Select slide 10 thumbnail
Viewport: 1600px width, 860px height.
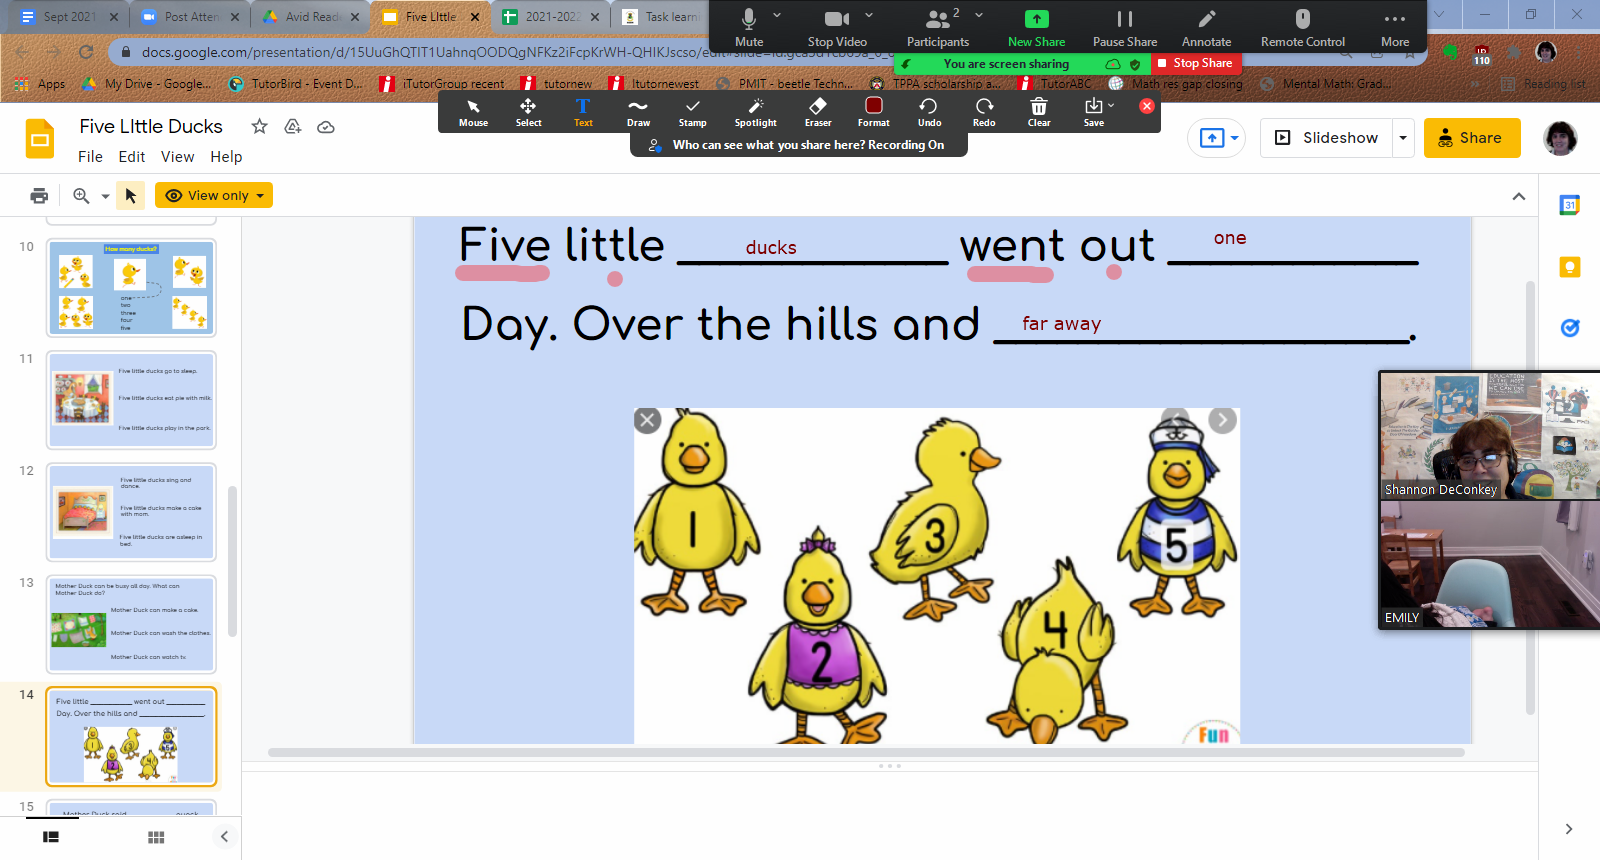(x=131, y=287)
